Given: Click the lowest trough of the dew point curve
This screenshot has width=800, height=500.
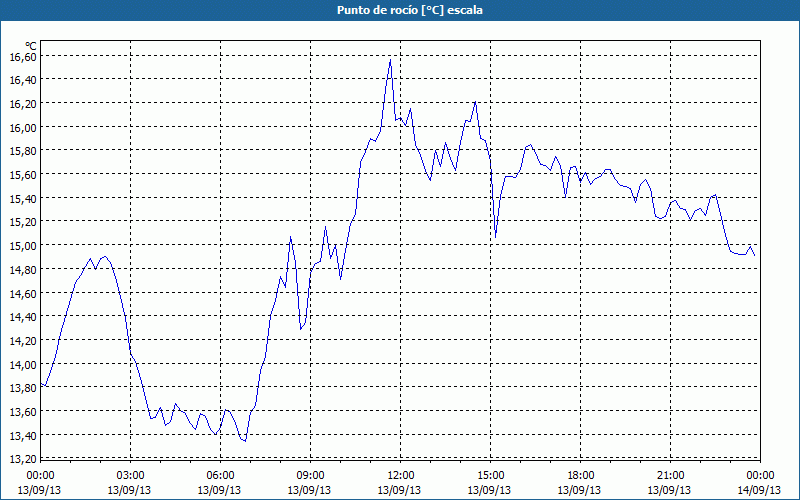Looking at the screenshot, I should click(x=245, y=441).
